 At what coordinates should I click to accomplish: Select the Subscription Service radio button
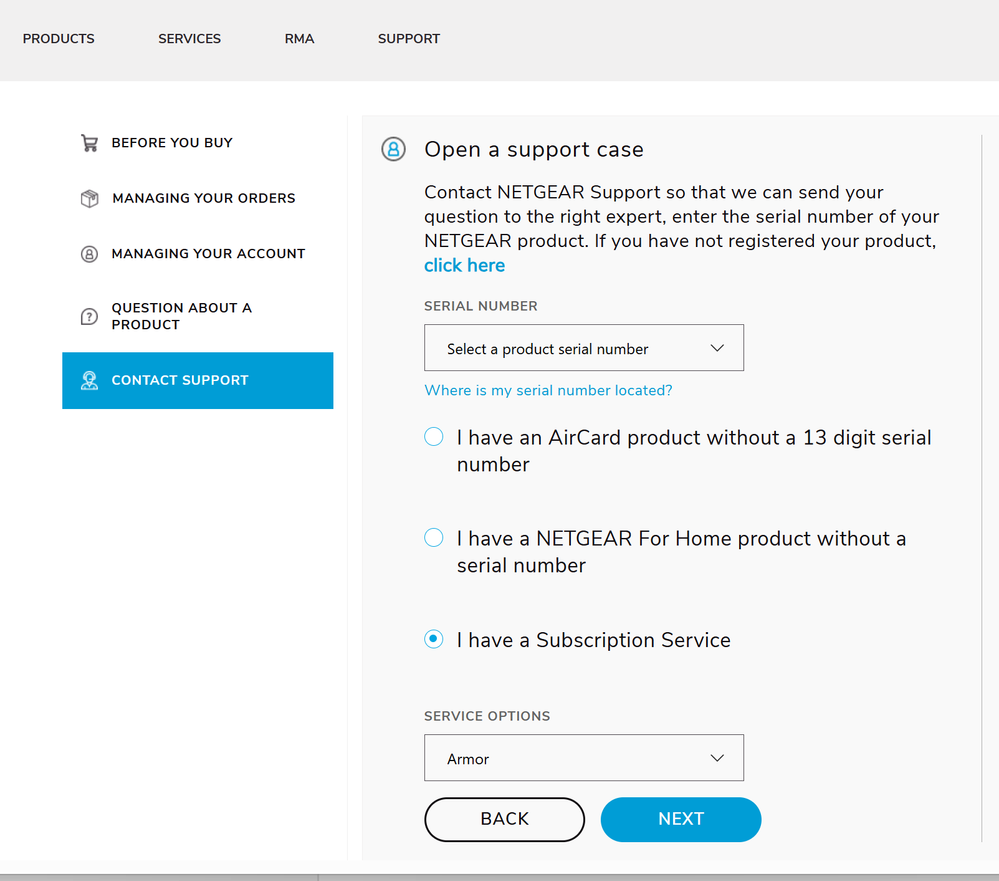pyautogui.click(x=434, y=639)
